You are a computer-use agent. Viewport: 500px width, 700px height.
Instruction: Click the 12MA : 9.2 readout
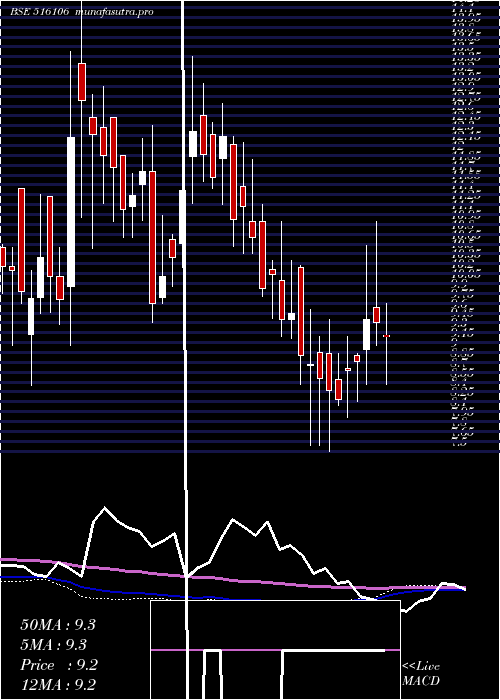[58, 685]
